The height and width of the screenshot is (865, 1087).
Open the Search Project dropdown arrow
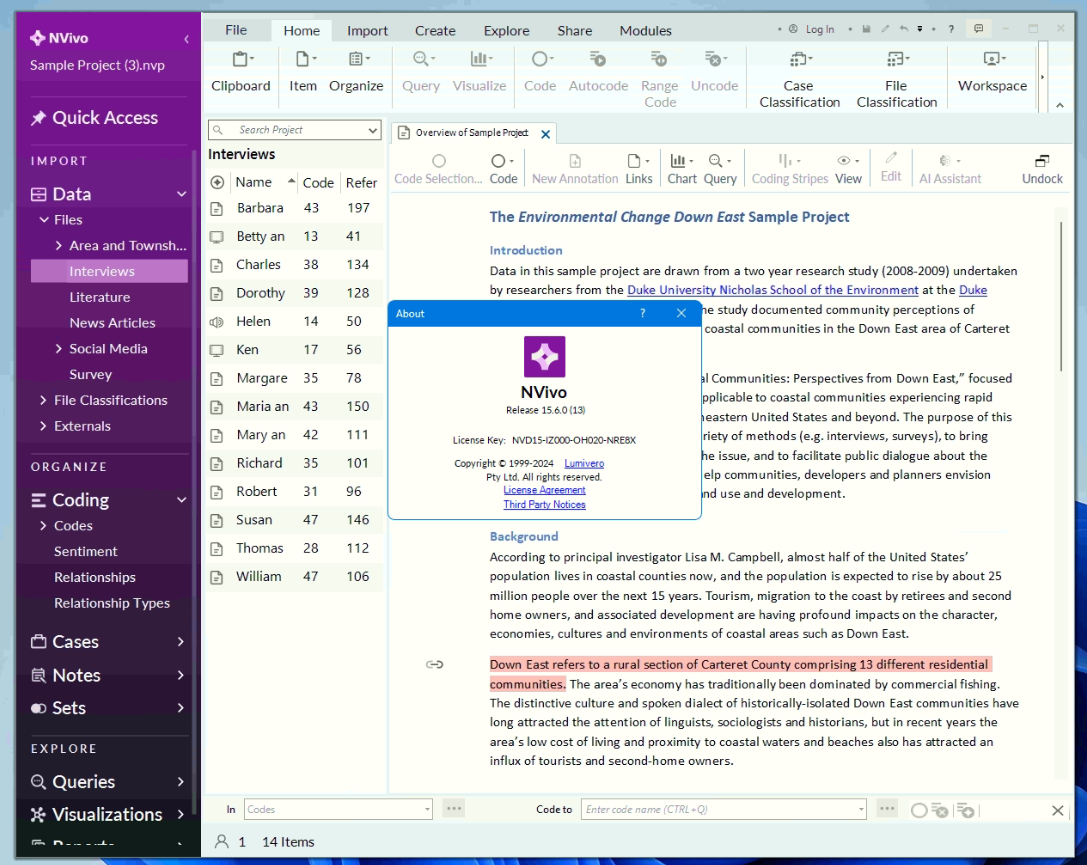pyautogui.click(x=372, y=130)
